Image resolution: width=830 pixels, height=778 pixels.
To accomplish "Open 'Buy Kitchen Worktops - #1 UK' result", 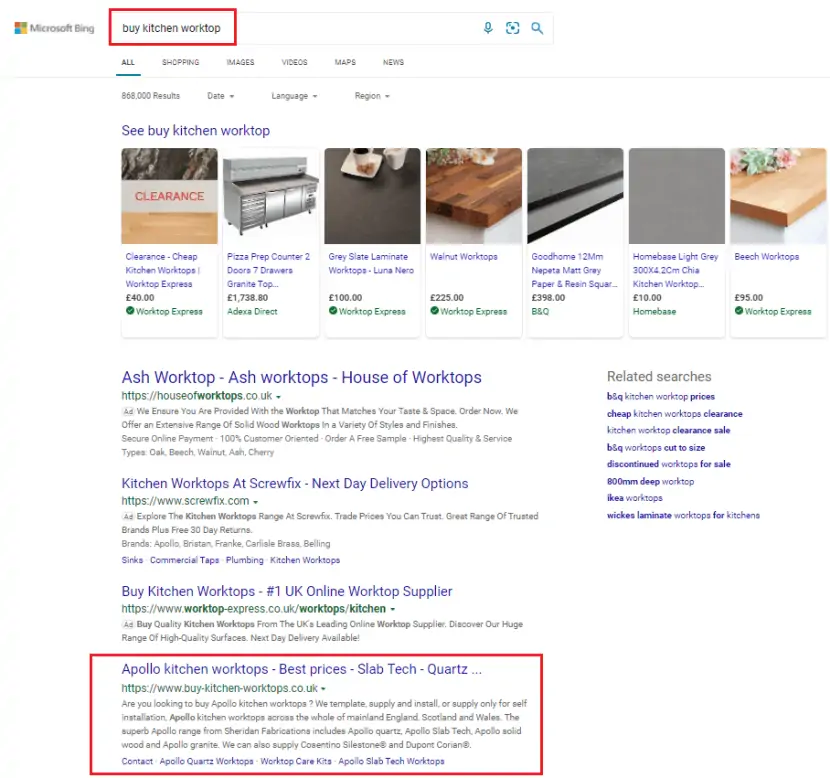I will 287,592.
